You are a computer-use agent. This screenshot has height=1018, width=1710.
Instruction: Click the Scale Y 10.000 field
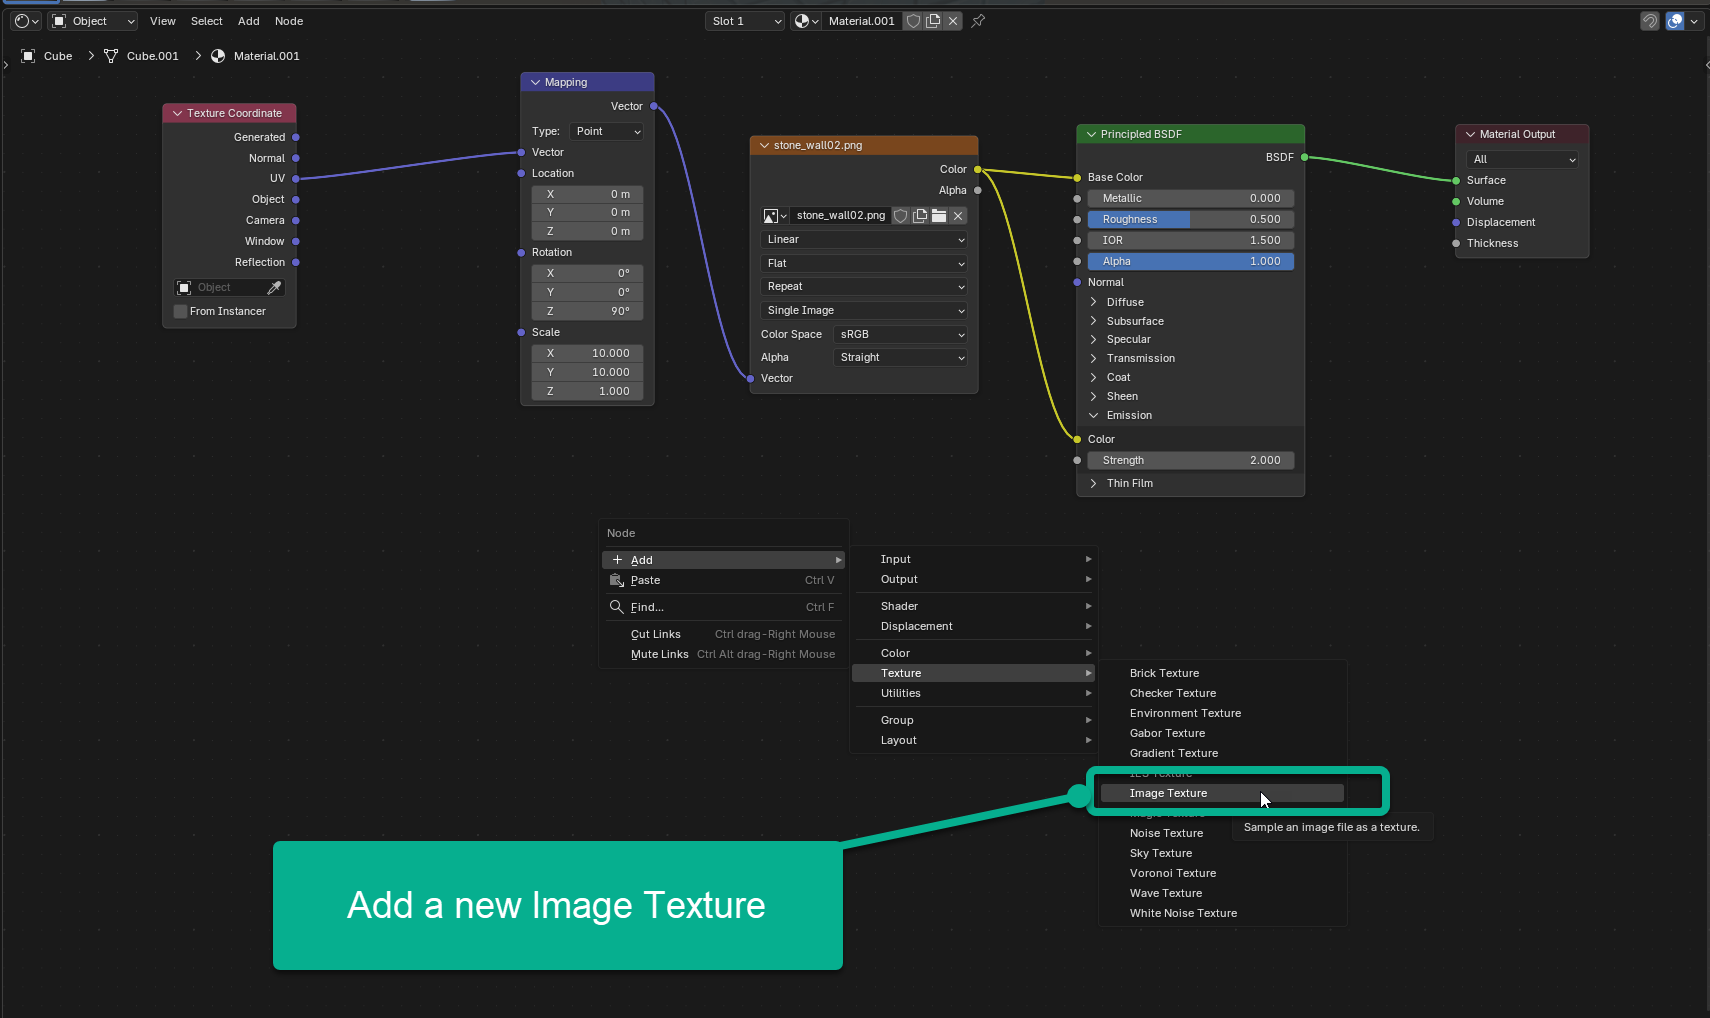[587, 372]
